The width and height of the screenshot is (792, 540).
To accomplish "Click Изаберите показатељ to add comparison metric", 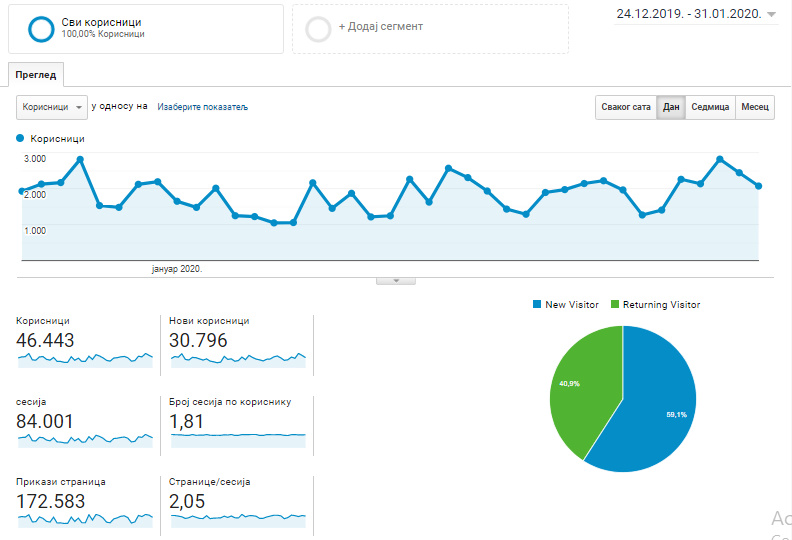I will click(202, 107).
